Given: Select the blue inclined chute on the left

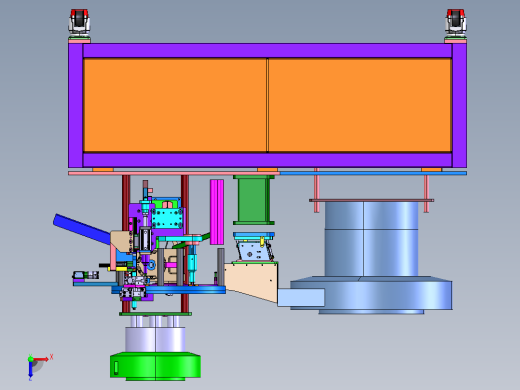Looking at the screenshot, I should pyautogui.click(x=82, y=228).
